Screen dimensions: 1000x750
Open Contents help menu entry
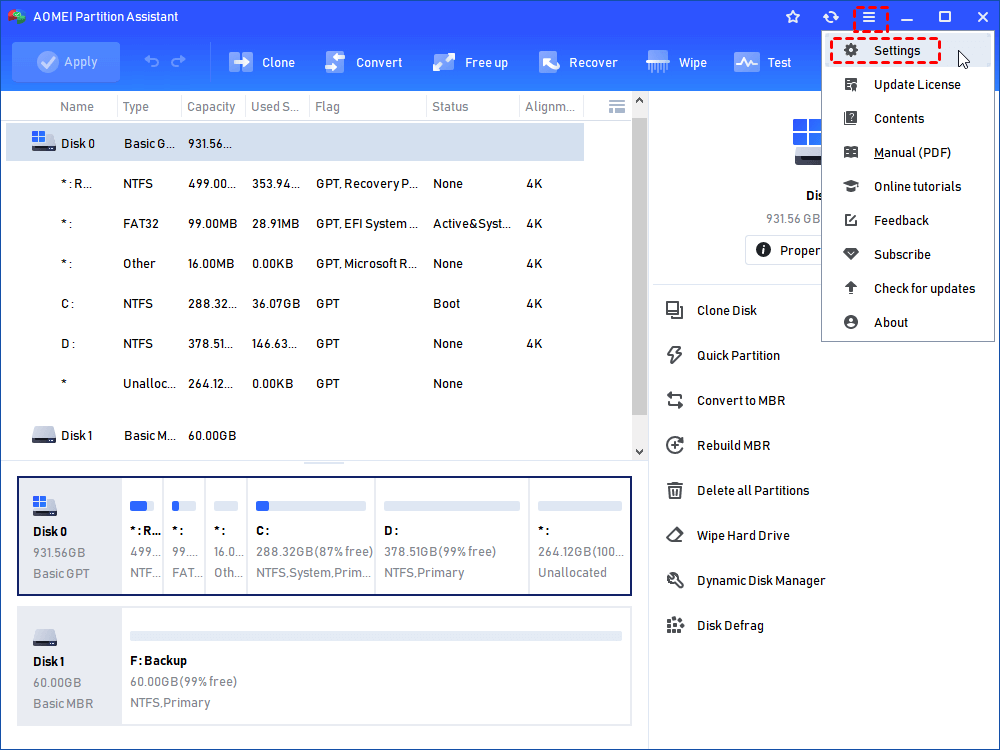[x=908, y=118]
